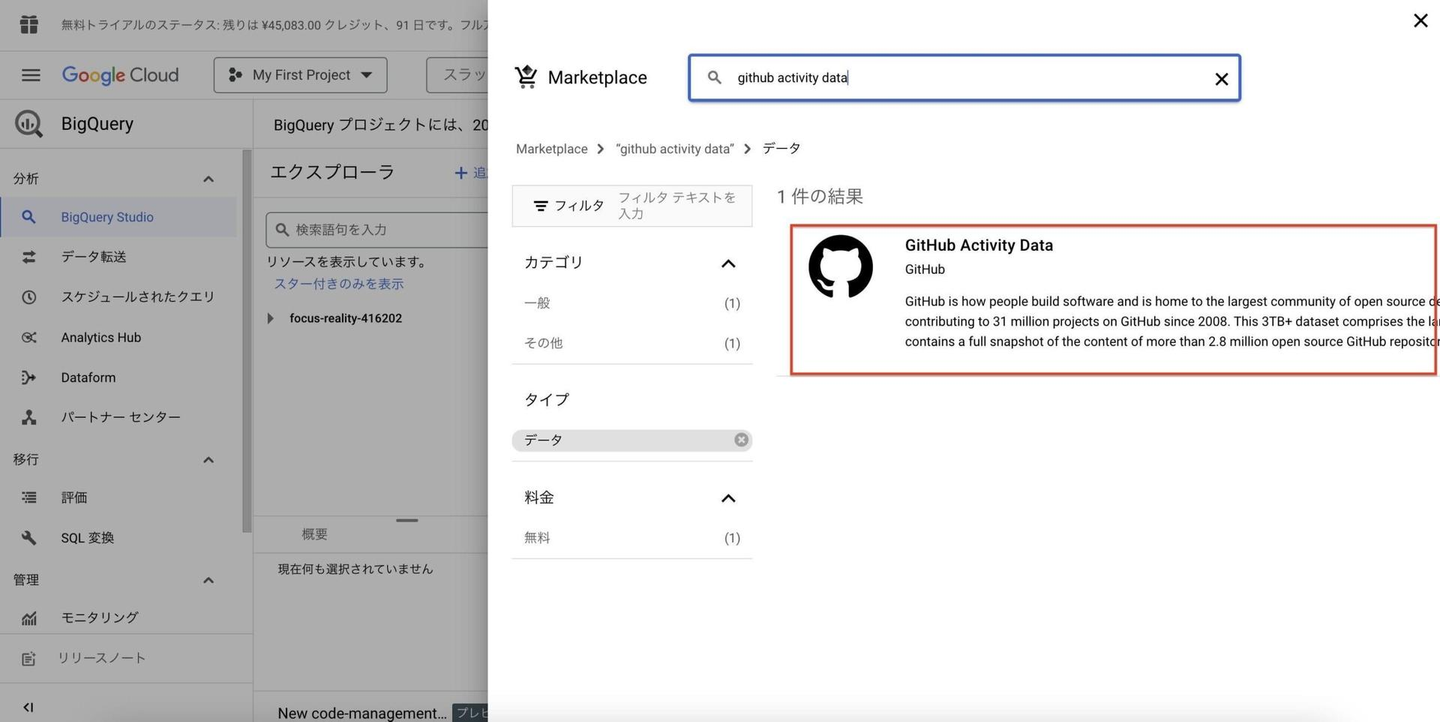Click the 1 件の結果 results count
This screenshot has height=722, width=1440.
pos(820,197)
